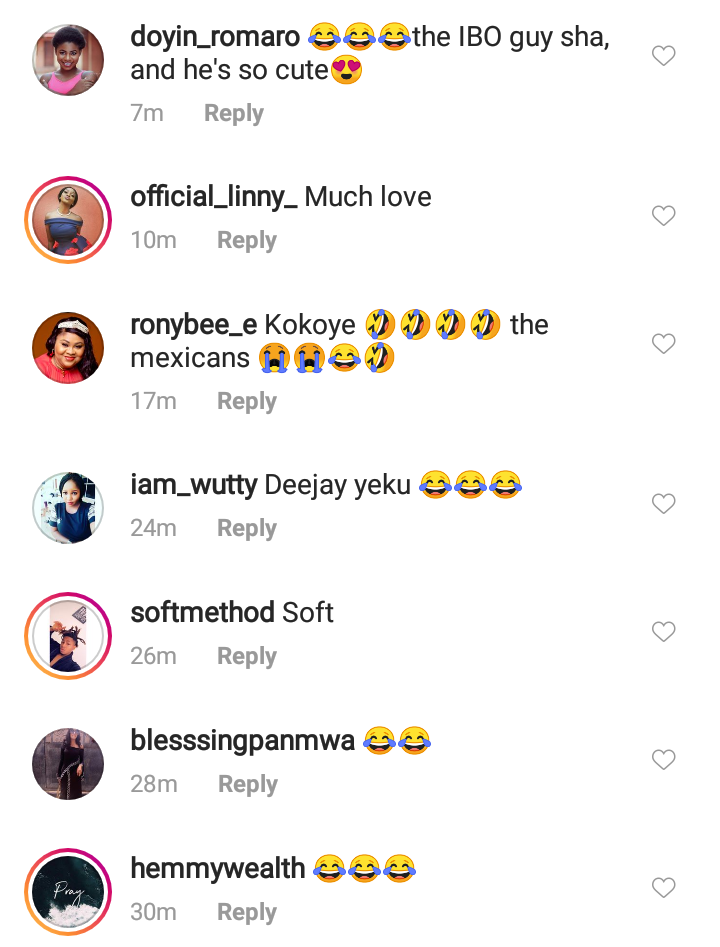Reply to softmethod's comment

(246, 657)
